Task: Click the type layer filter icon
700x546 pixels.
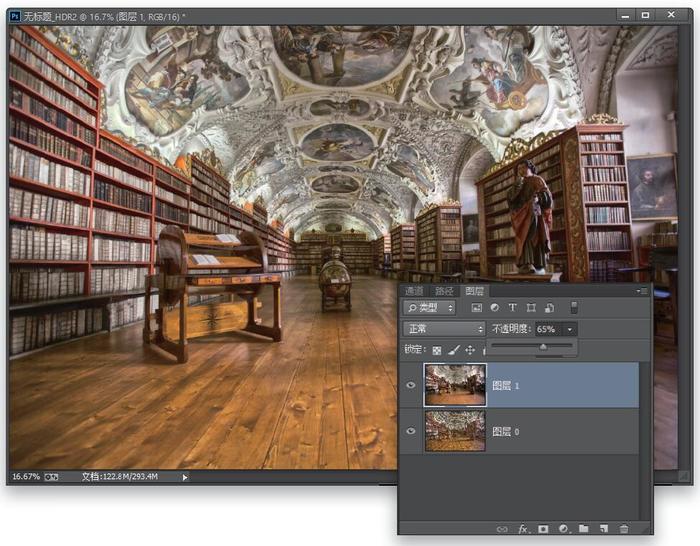Action: 513,308
